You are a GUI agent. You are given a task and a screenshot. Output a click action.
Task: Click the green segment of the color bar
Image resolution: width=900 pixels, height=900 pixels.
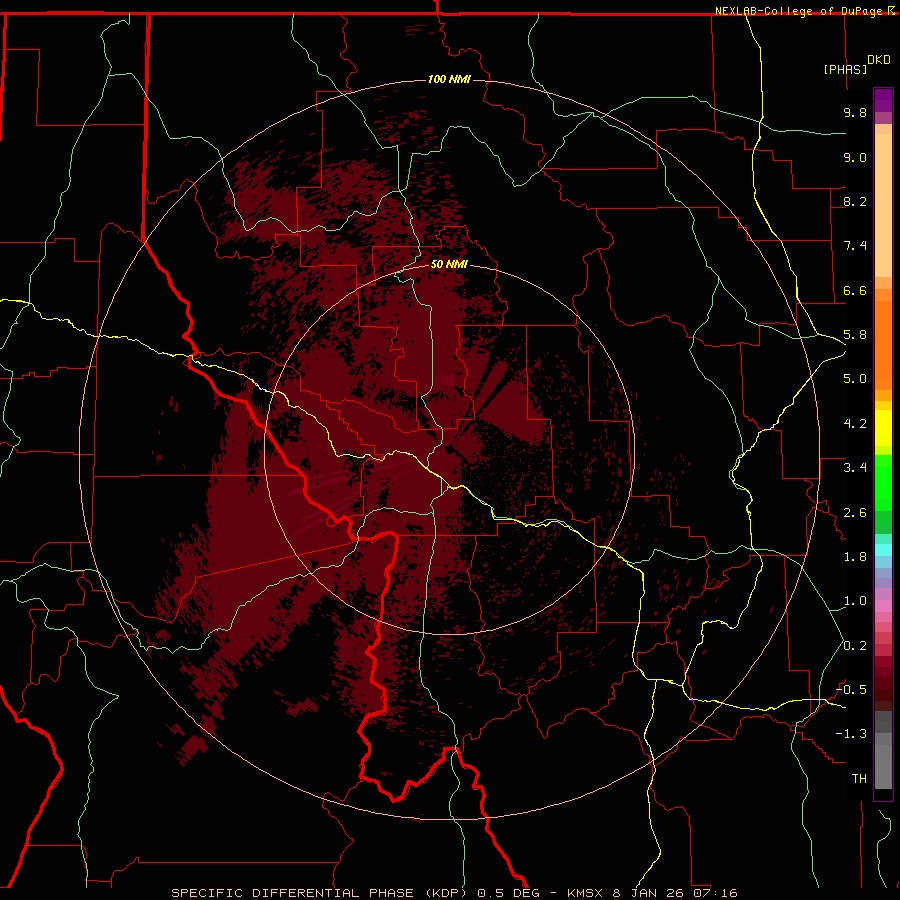(883, 483)
